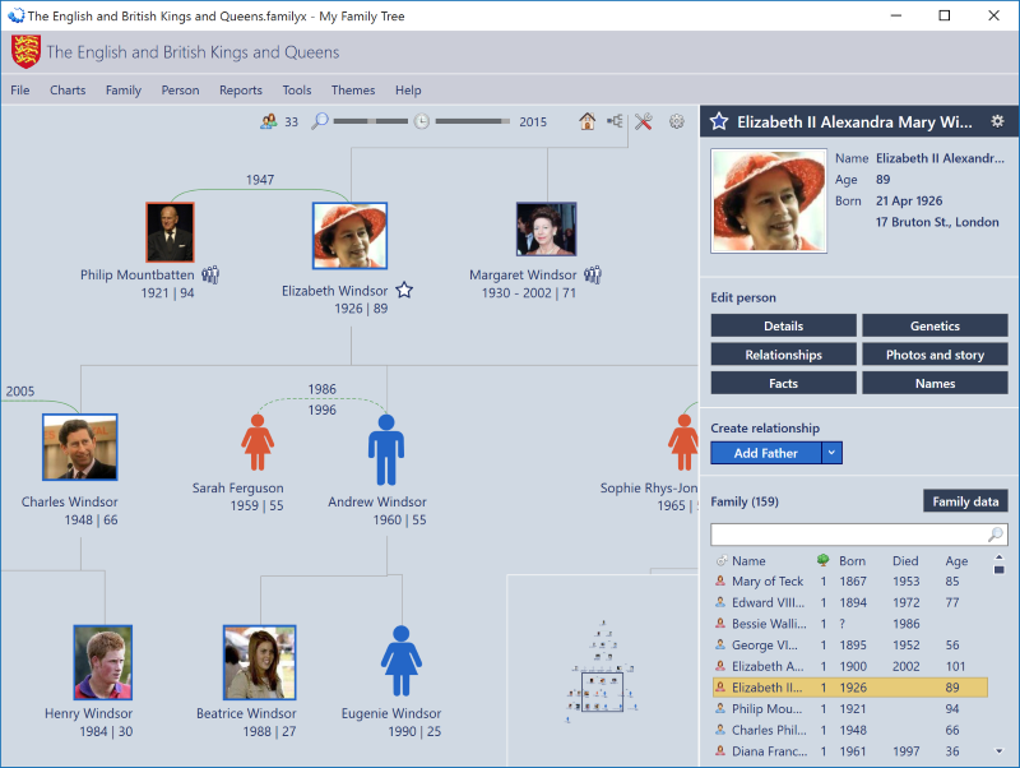The width and height of the screenshot is (1020, 768).
Task: Click the Add Father button
Action: point(766,453)
